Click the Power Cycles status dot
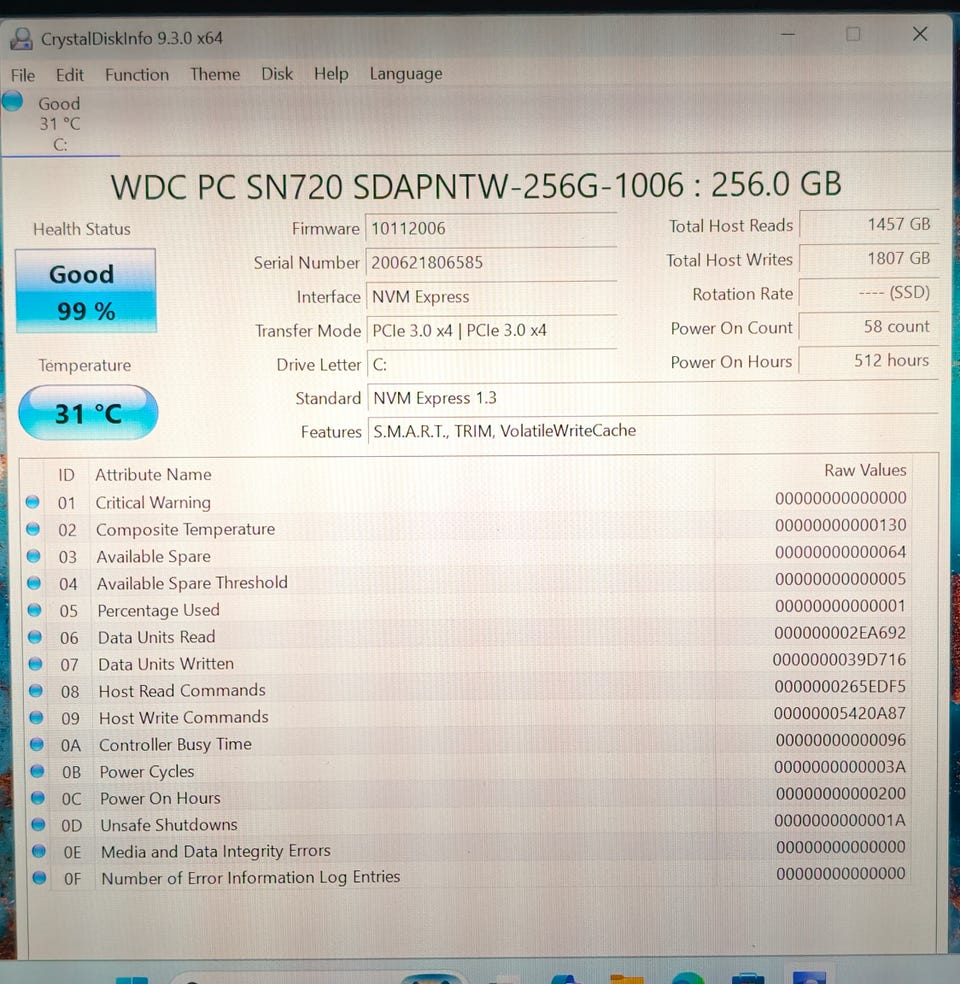Screen dimensions: 960x984 [37, 771]
